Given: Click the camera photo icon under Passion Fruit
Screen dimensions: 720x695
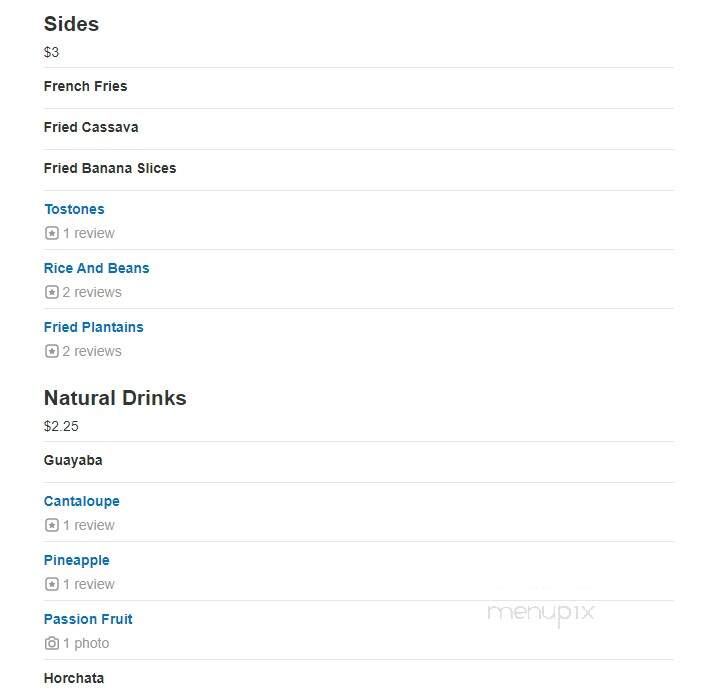Looking at the screenshot, I should point(51,643).
